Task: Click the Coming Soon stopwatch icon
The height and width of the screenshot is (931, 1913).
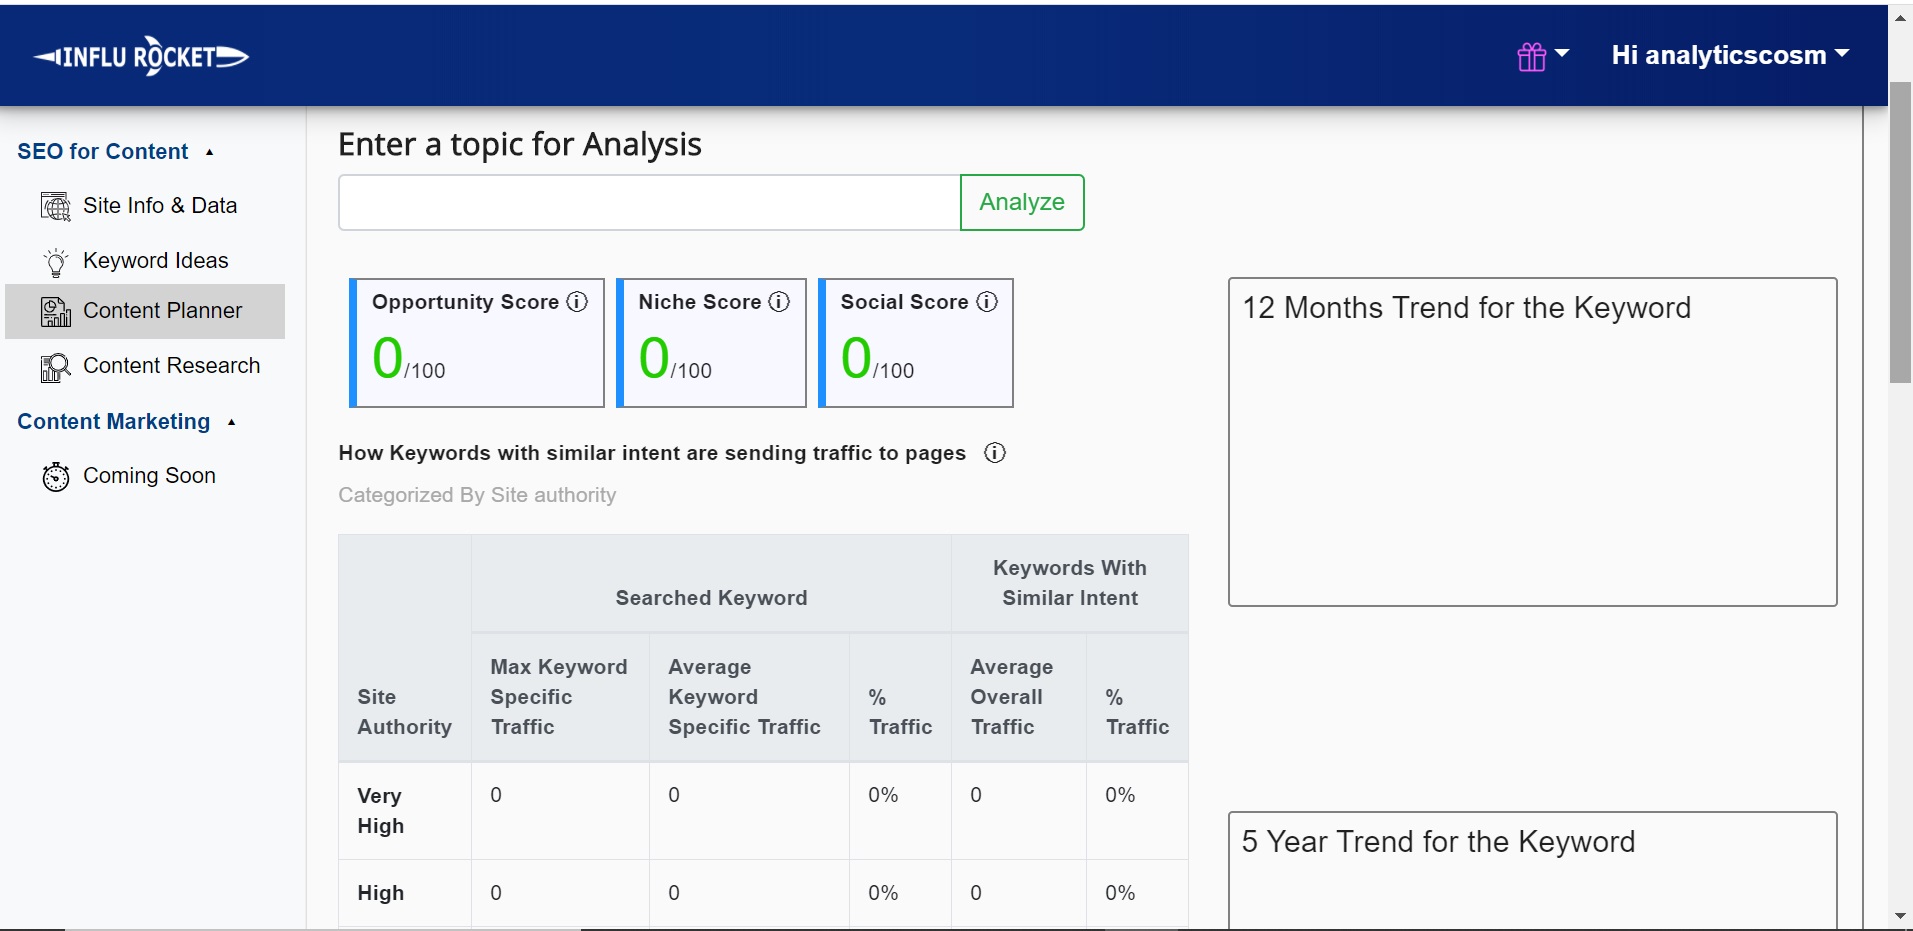Action: [x=56, y=477]
